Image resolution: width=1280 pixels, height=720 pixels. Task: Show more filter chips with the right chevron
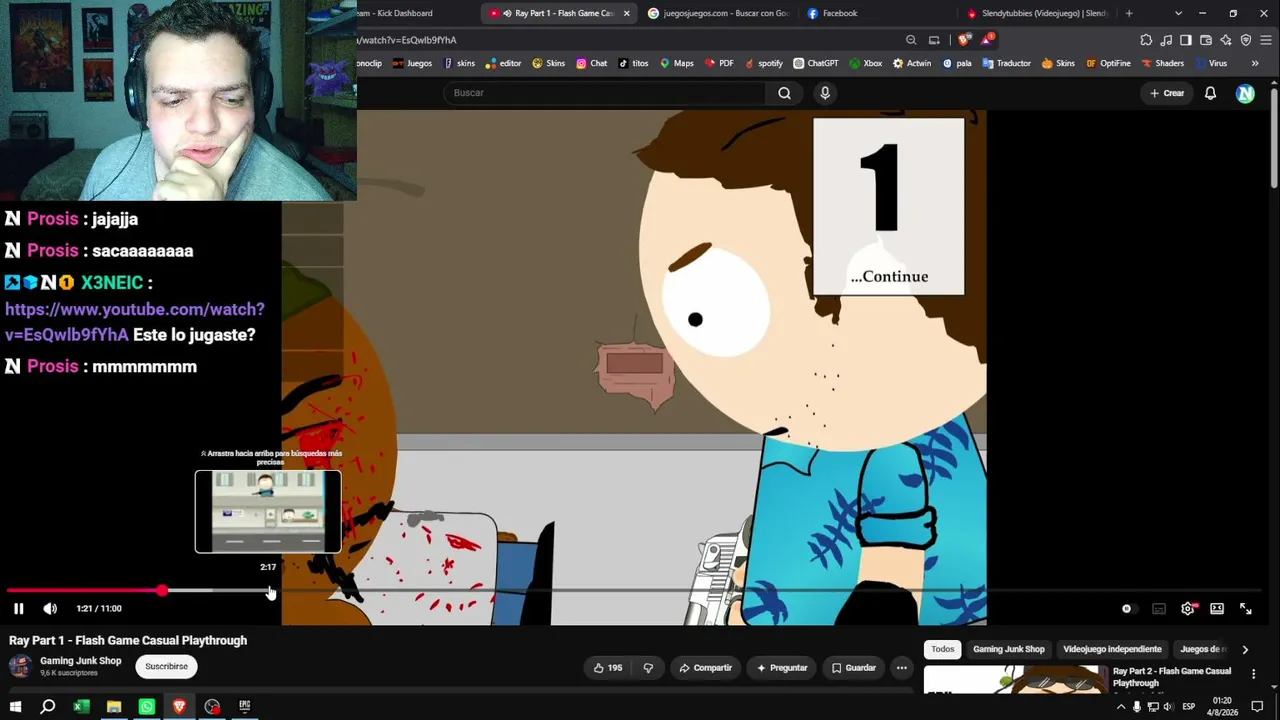(1245, 649)
